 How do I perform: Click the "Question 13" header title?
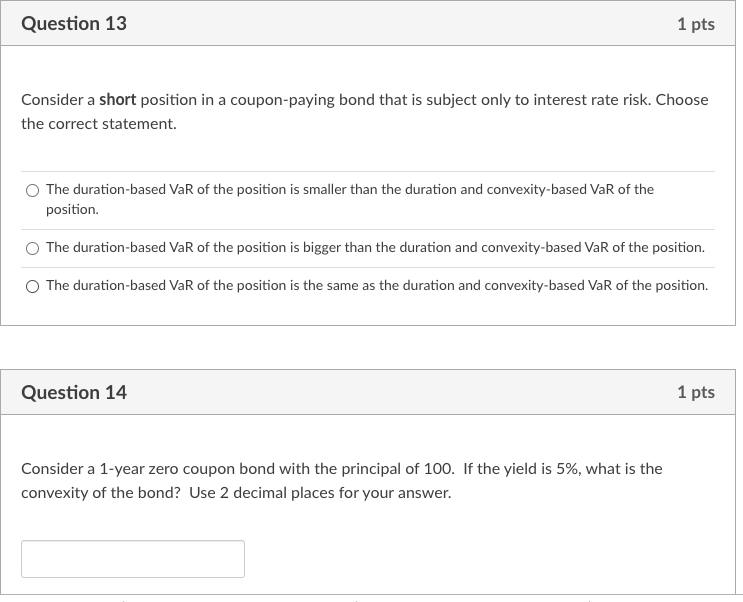(x=74, y=23)
